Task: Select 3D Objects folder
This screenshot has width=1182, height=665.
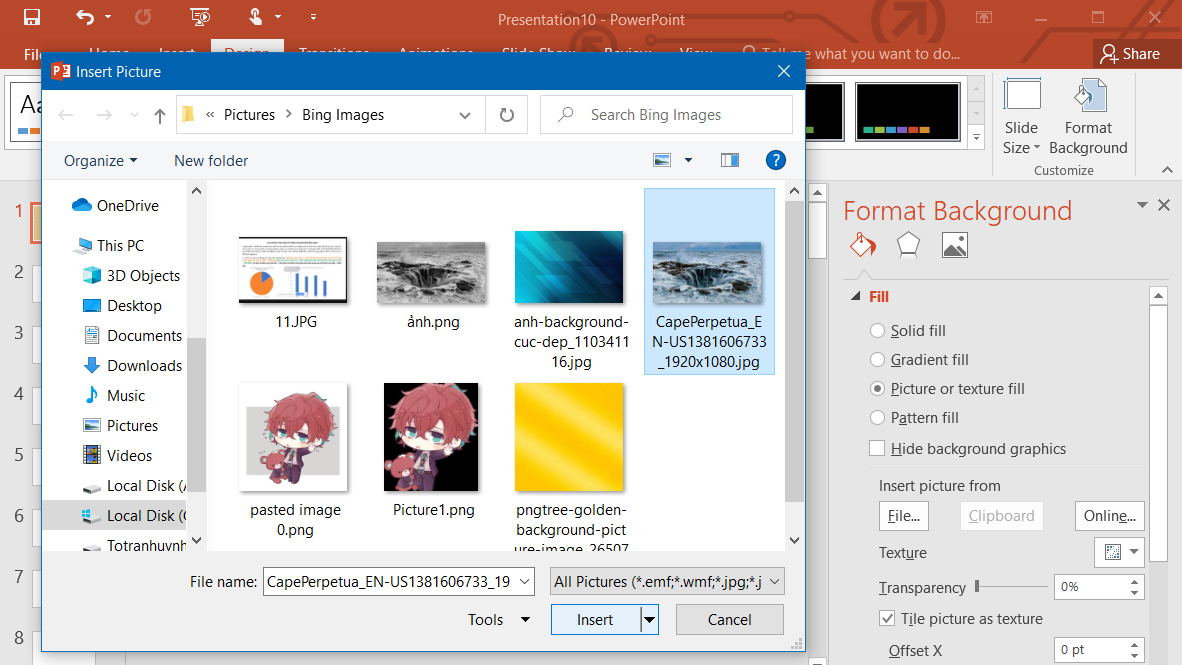Action: coord(132,275)
